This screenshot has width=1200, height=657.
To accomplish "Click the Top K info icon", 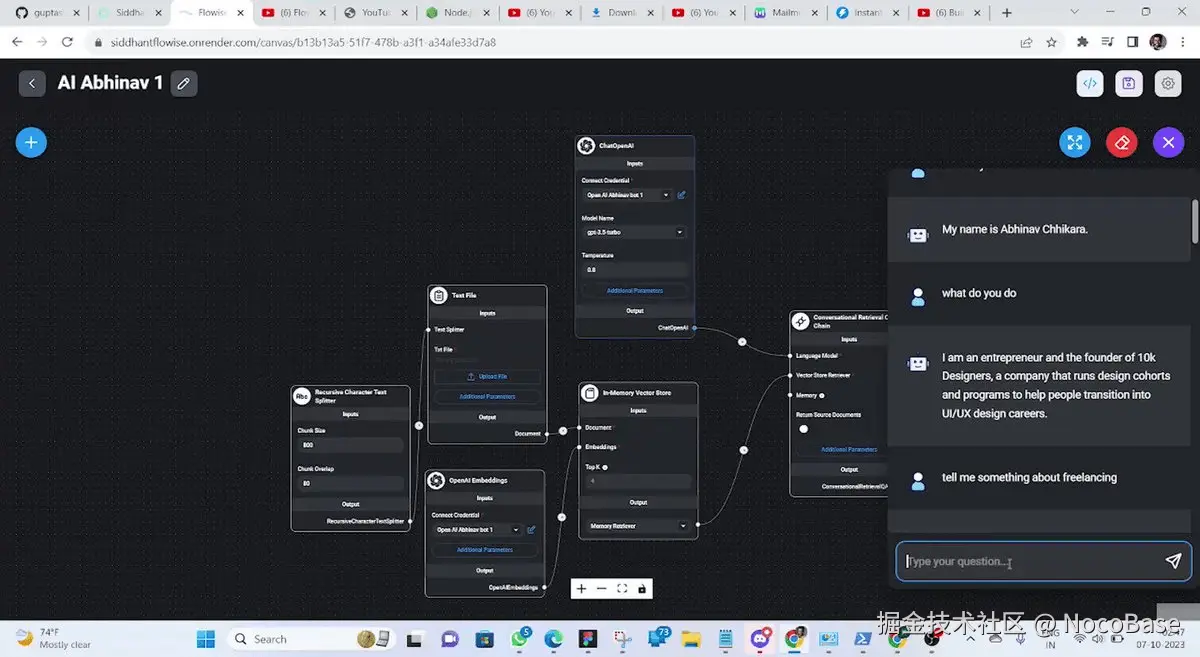I will coord(606,467).
